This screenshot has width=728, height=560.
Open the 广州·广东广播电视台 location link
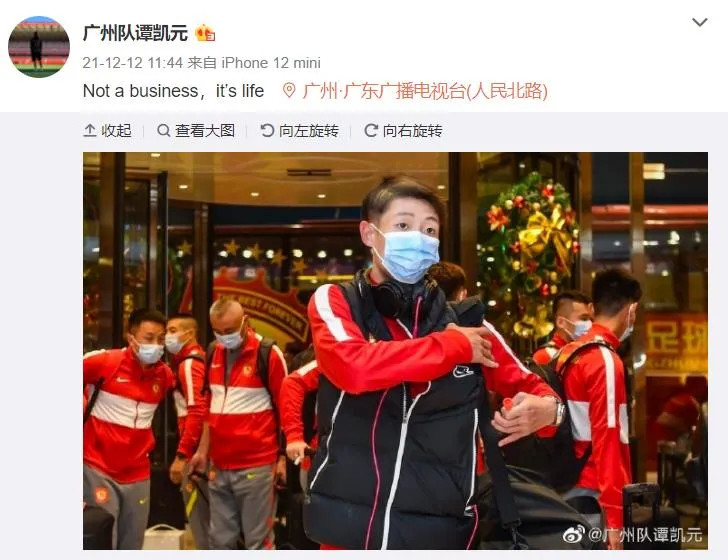(x=425, y=91)
